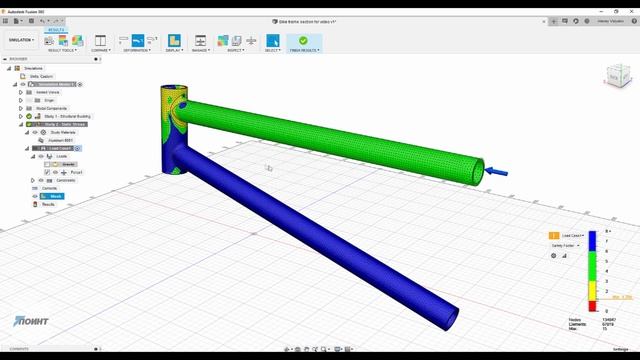Viewport: 640px width, 360px height.
Task: Expand the Model Components node
Action: click(x=21, y=108)
